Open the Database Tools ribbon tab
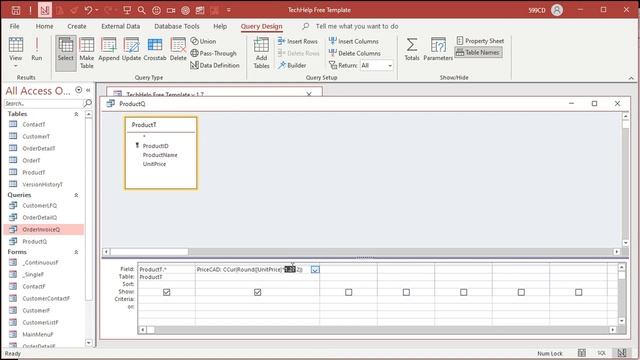Screen dimensions: 640x360 (x=177, y=26)
